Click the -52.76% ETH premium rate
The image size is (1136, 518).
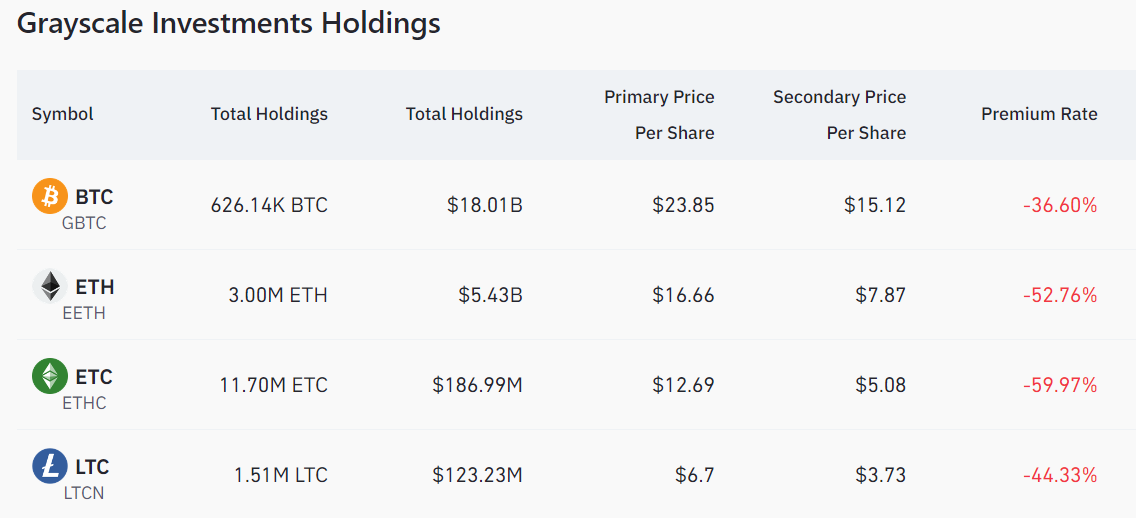click(x=1060, y=295)
